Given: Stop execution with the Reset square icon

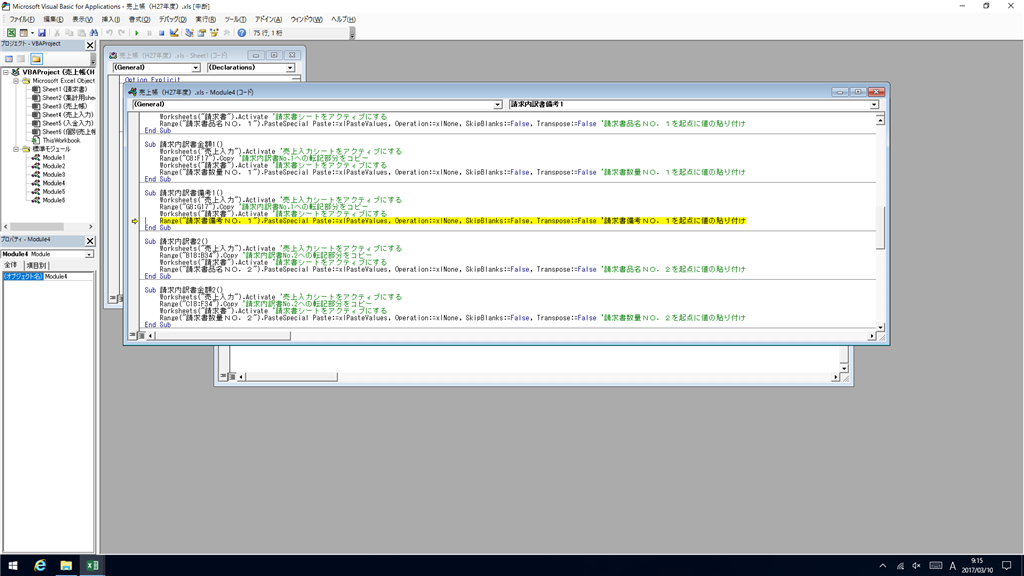Looking at the screenshot, I should click(161, 33).
